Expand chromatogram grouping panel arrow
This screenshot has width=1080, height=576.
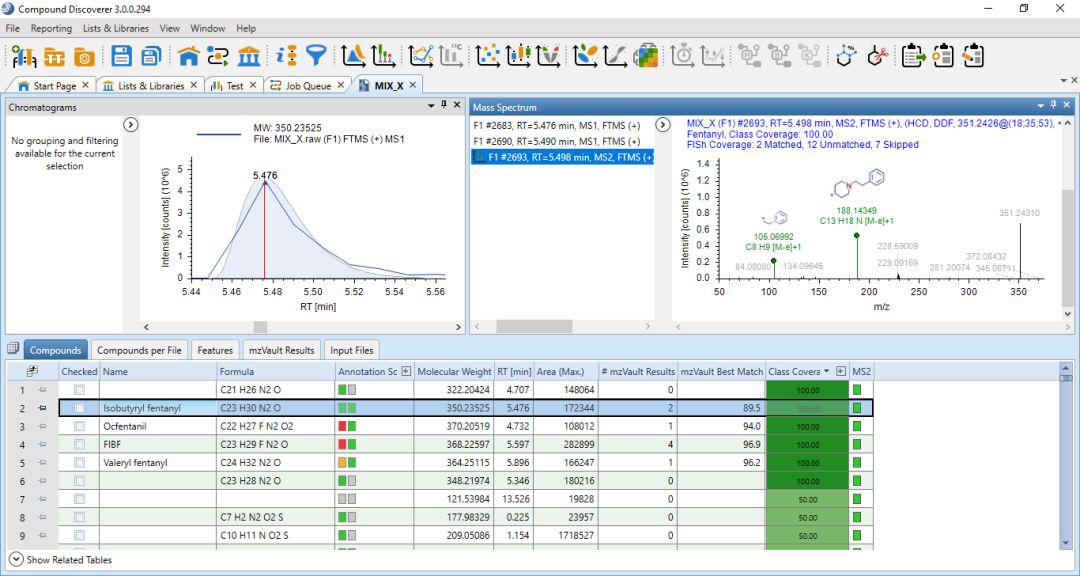(130, 125)
